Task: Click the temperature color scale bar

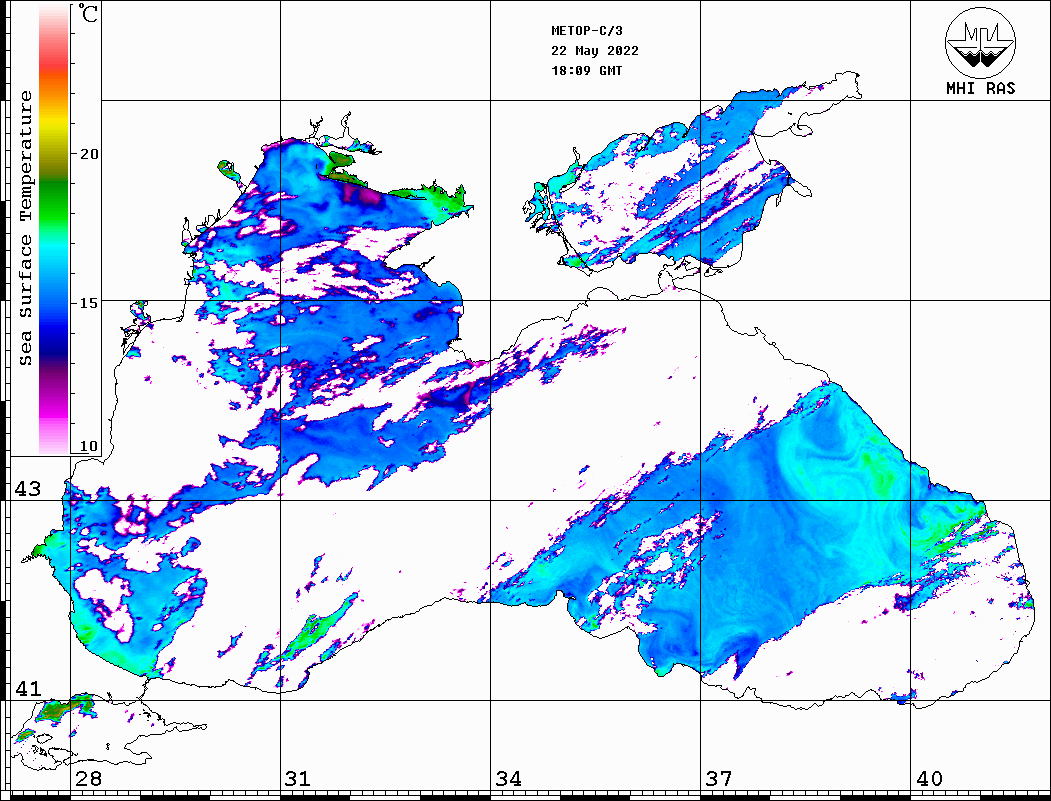Action: tap(54, 230)
